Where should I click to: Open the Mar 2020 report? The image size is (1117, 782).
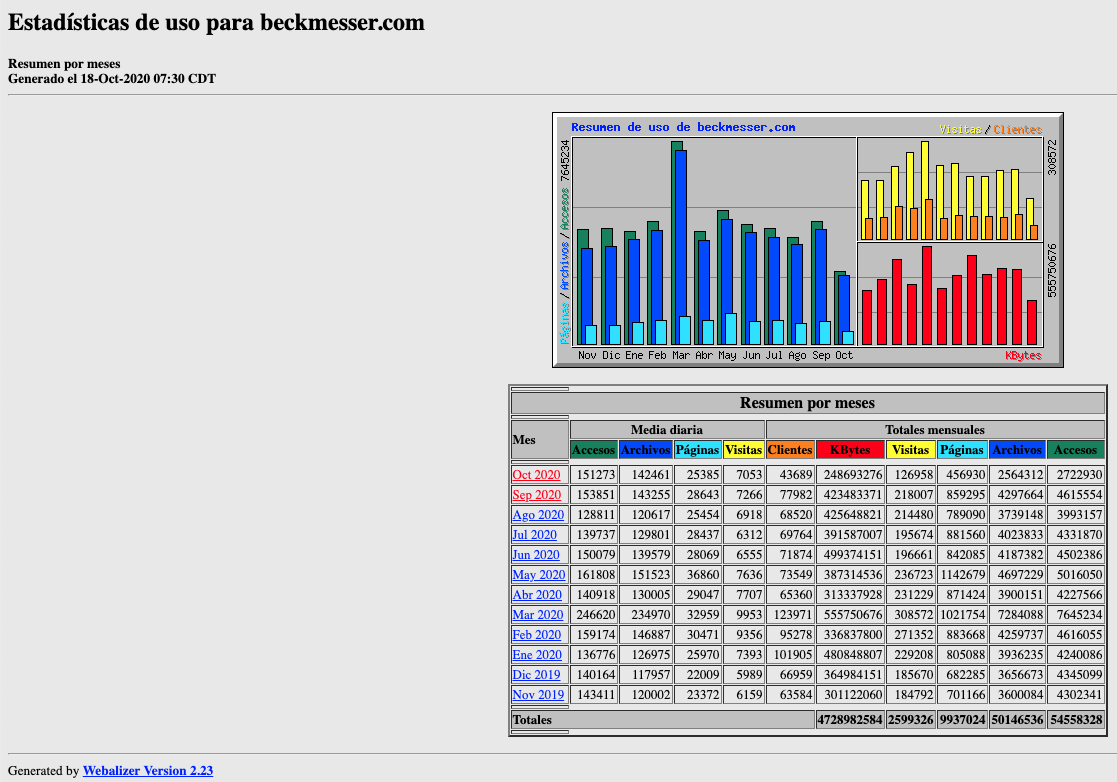pyautogui.click(x=535, y=614)
